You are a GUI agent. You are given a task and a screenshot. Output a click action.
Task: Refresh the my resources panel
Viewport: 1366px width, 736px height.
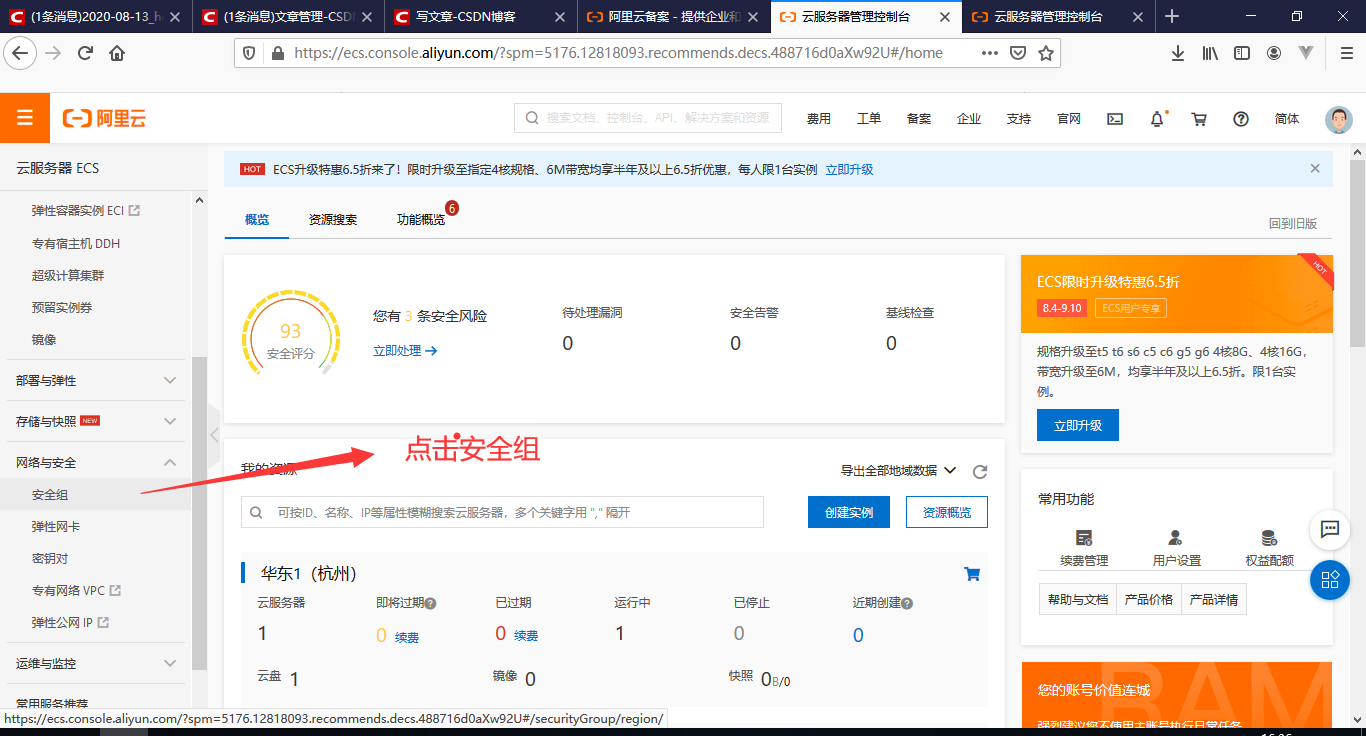[x=980, y=471]
